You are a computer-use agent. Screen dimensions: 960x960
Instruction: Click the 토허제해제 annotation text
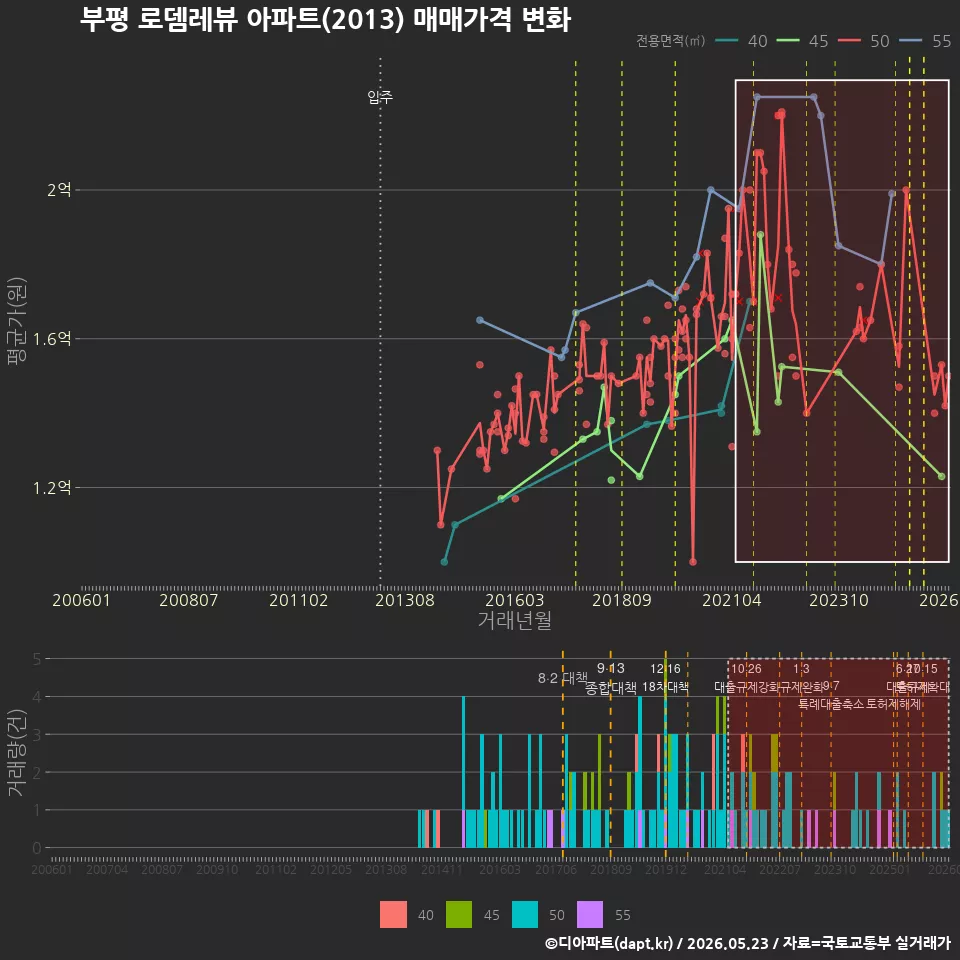pos(894,703)
